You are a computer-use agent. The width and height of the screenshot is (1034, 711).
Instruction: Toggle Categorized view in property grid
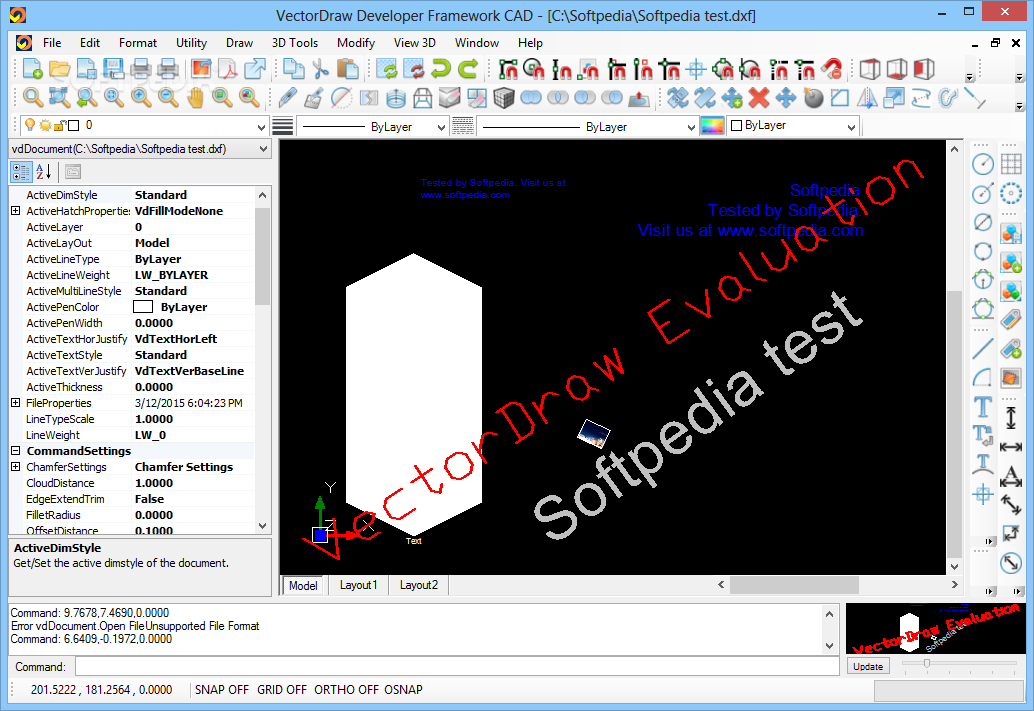(21, 171)
